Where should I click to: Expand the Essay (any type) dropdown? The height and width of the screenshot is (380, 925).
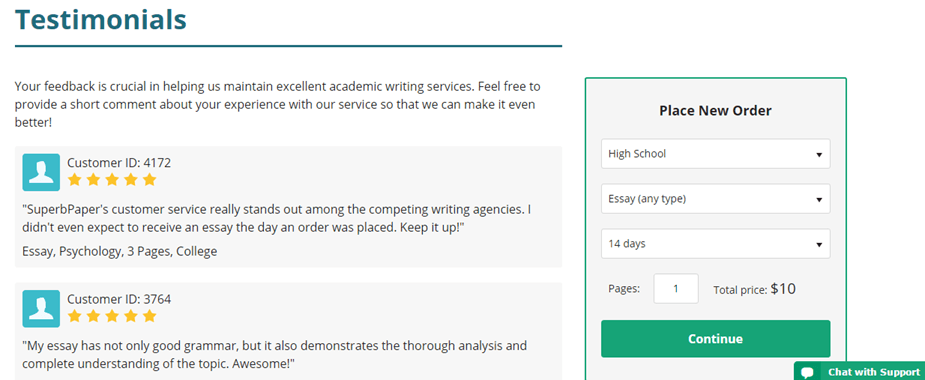(716, 199)
